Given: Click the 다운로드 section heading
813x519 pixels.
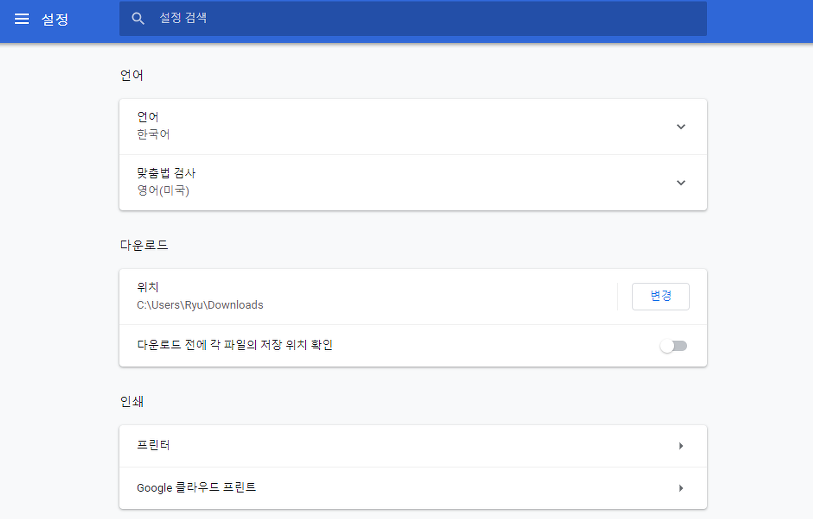Looking at the screenshot, I should click(x=144, y=245).
